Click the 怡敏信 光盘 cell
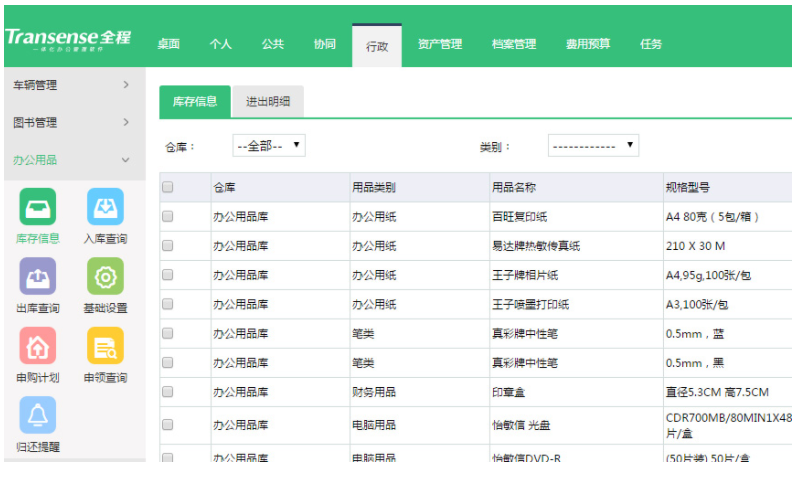This screenshot has height=478, width=797. pos(576,426)
